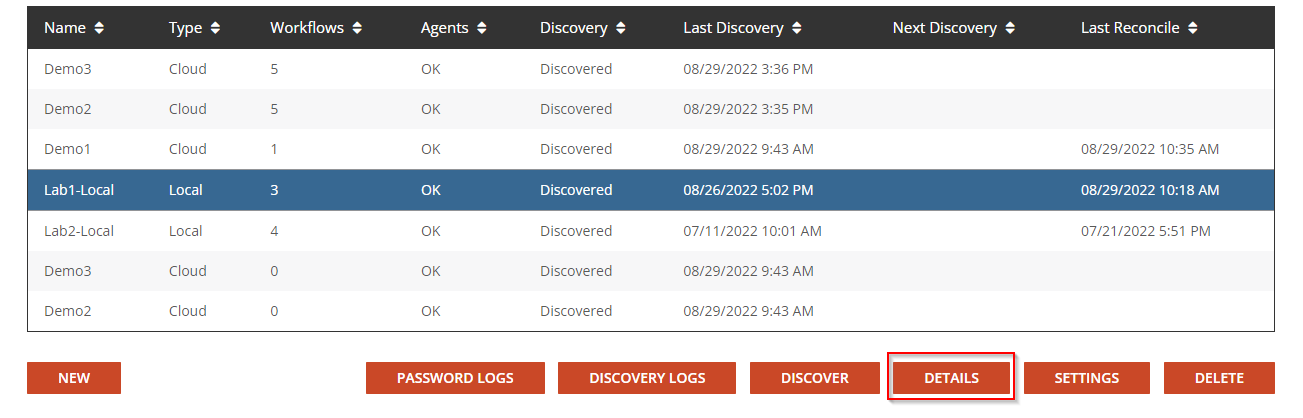Click the Demo1 workflows count 1
Screen dimensions: 1303x418
(x=274, y=149)
